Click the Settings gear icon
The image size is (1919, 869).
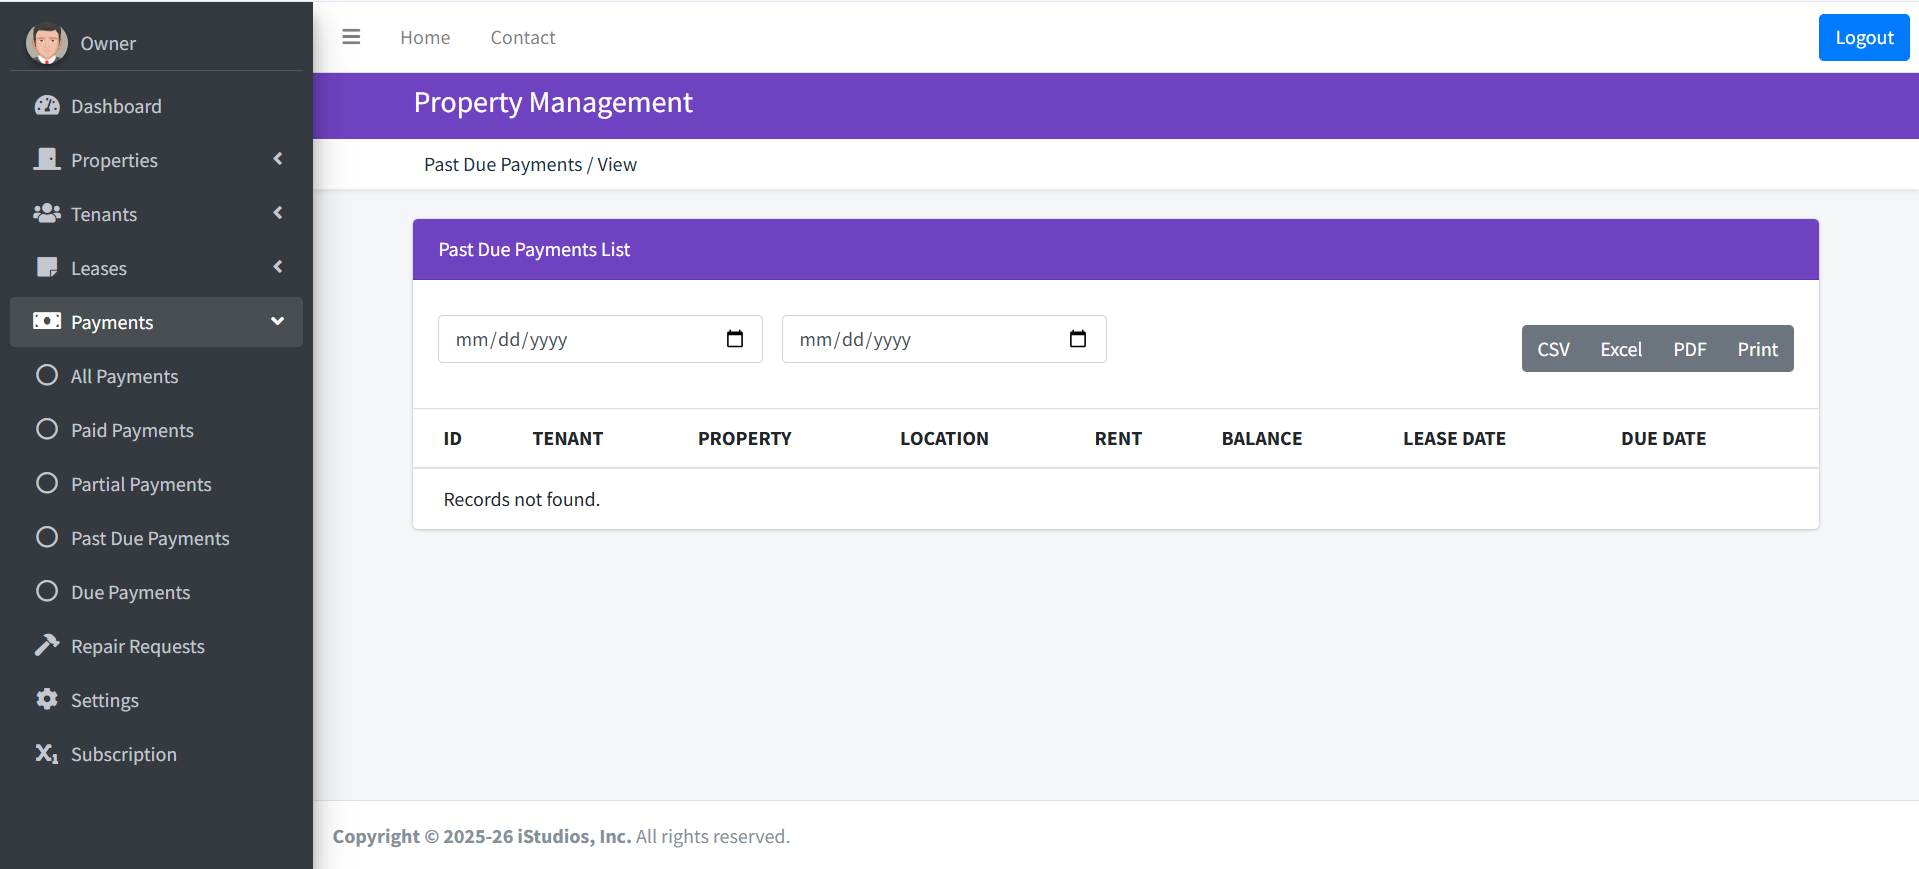tap(47, 700)
